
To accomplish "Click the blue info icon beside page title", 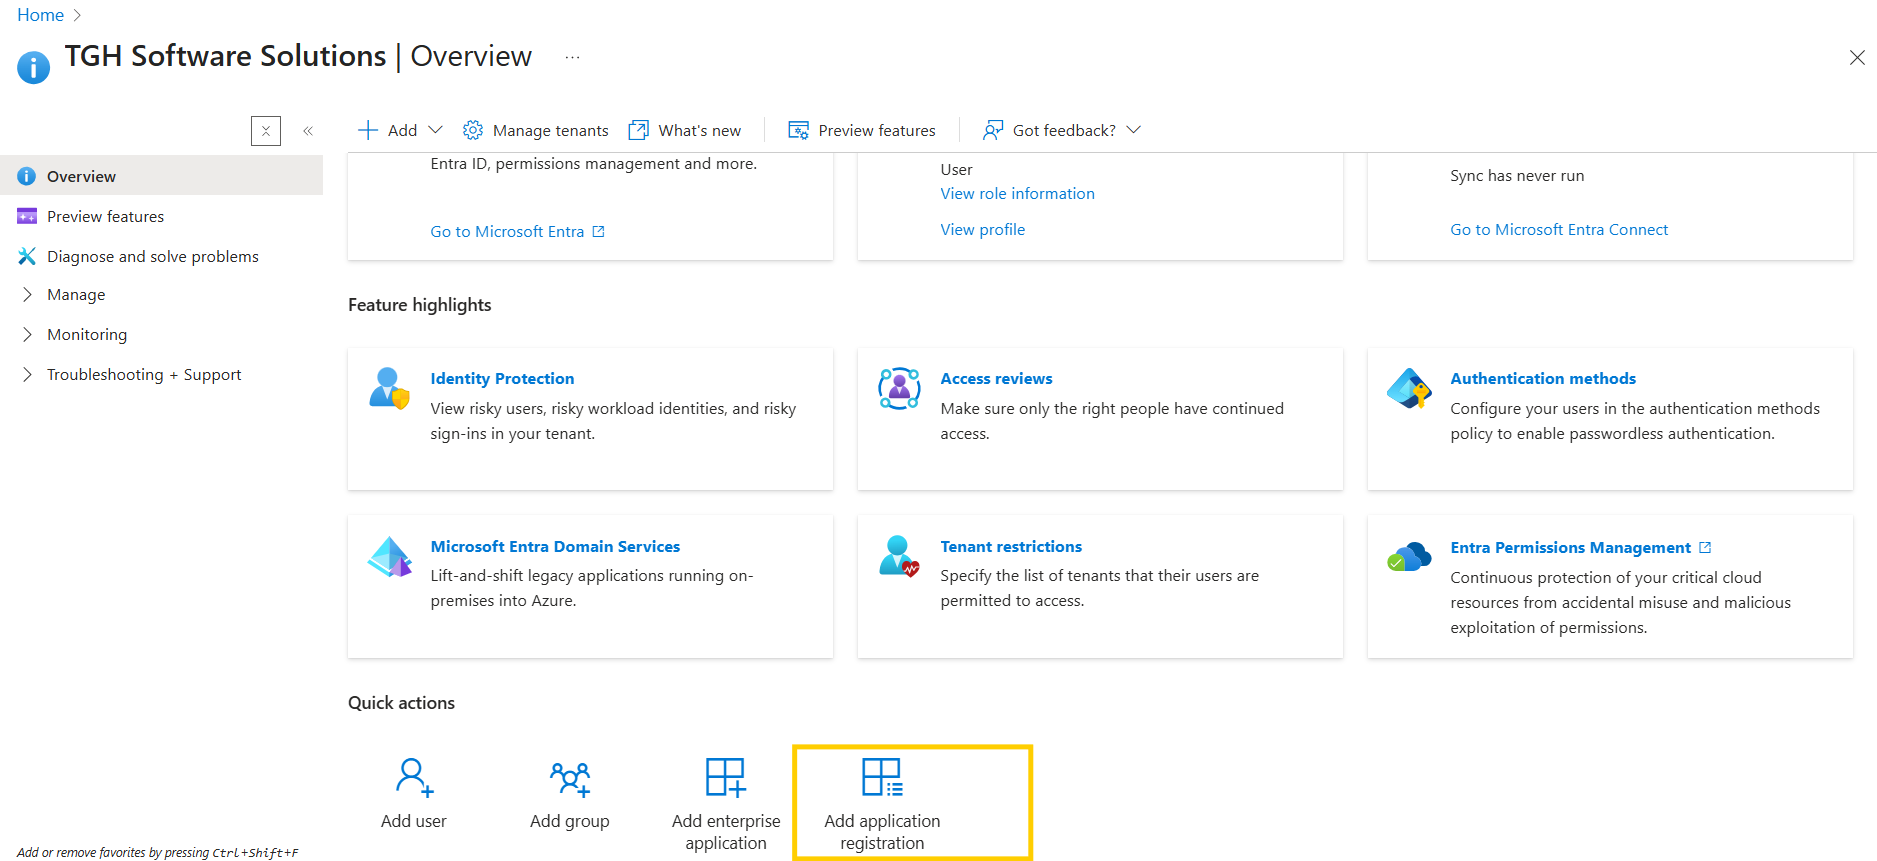I will point(33,67).
